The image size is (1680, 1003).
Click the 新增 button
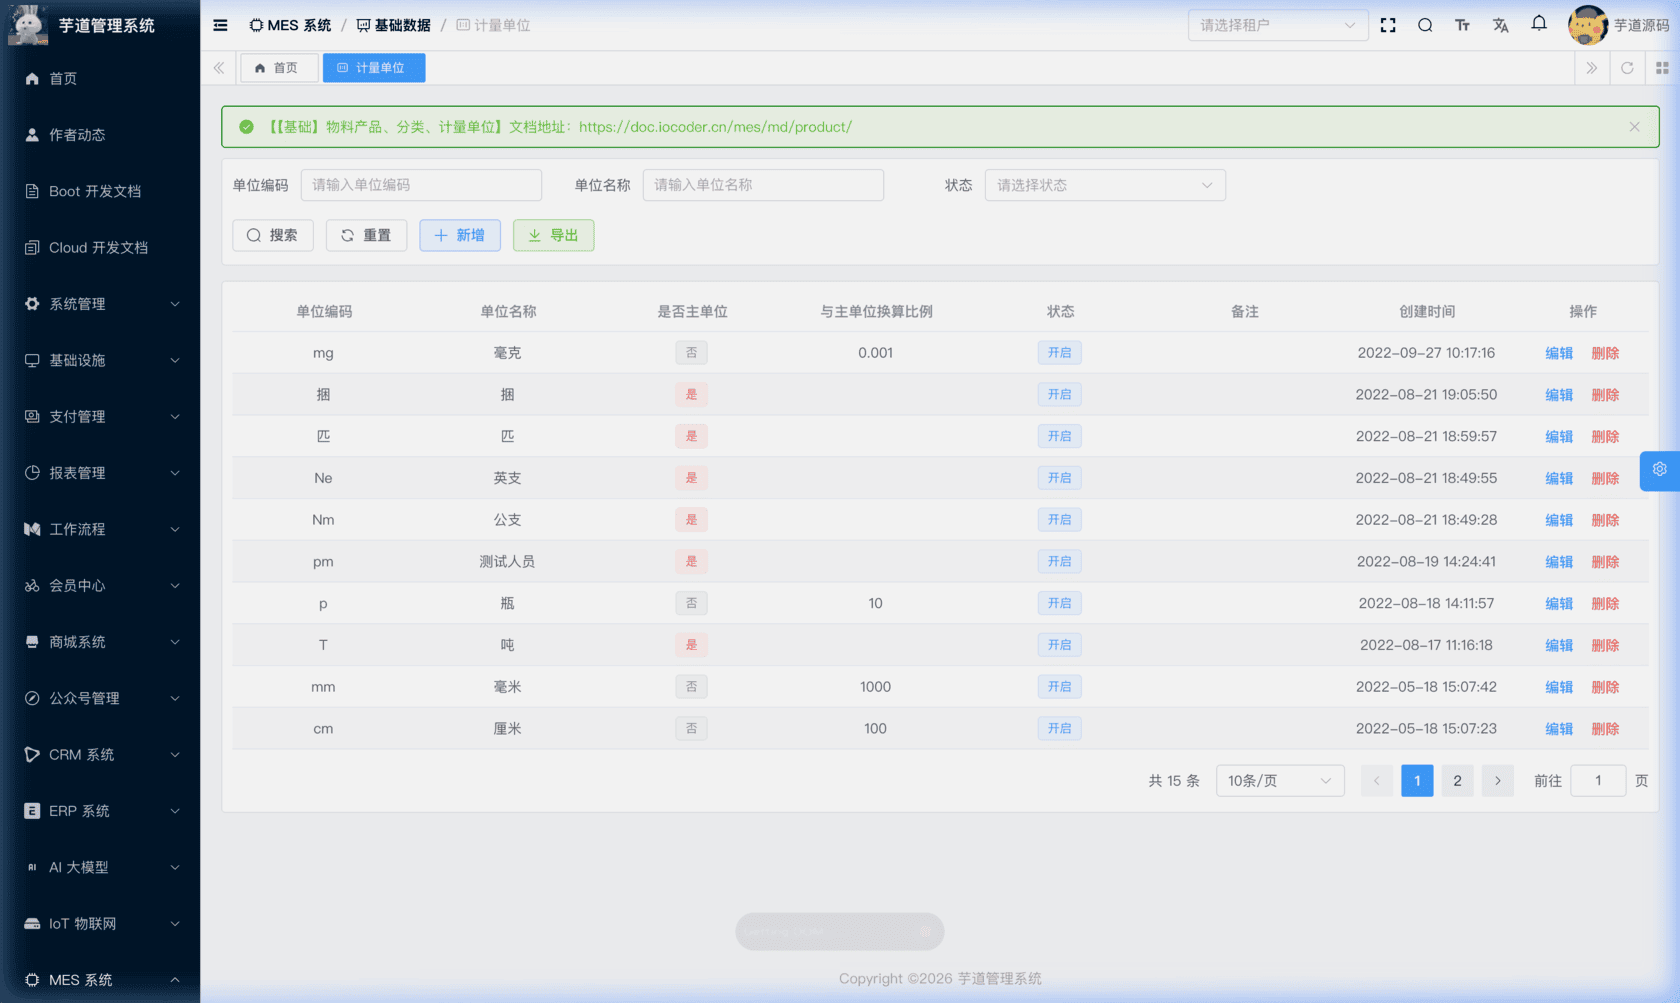click(x=459, y=235)
